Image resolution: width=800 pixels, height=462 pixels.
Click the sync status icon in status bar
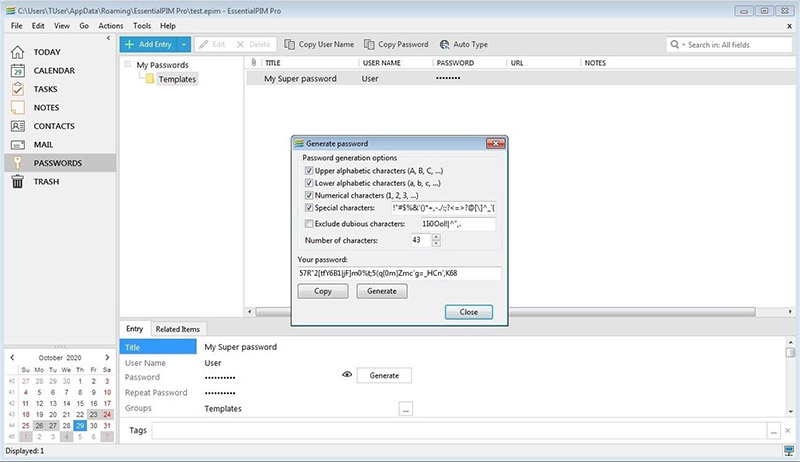(789, 451)
